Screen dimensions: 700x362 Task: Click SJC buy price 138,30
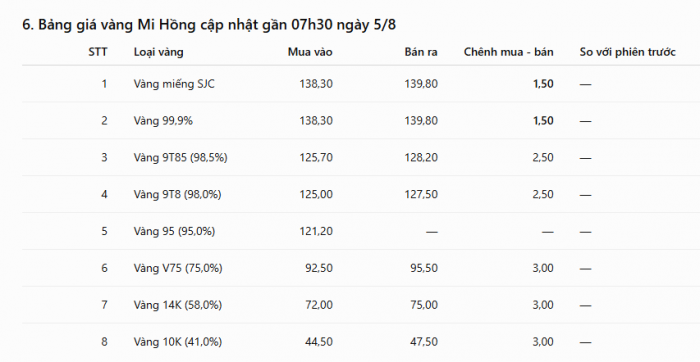click(316, 84)
